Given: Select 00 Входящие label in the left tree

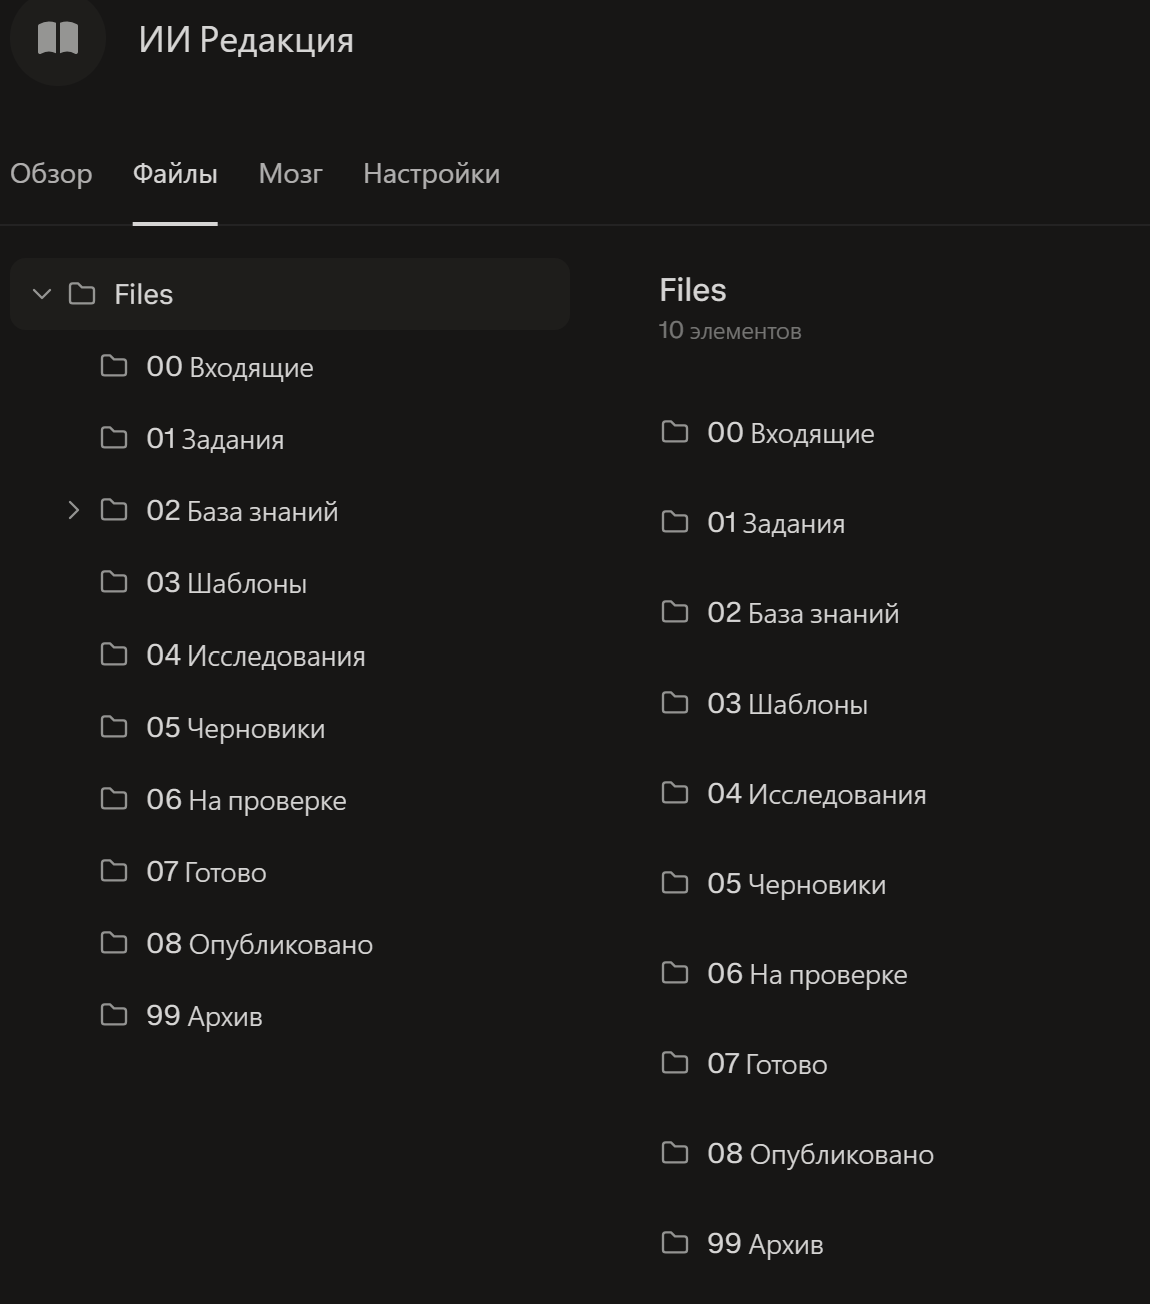Looking at the screenshot, I should pyautogui.click(x=230, y=367).
